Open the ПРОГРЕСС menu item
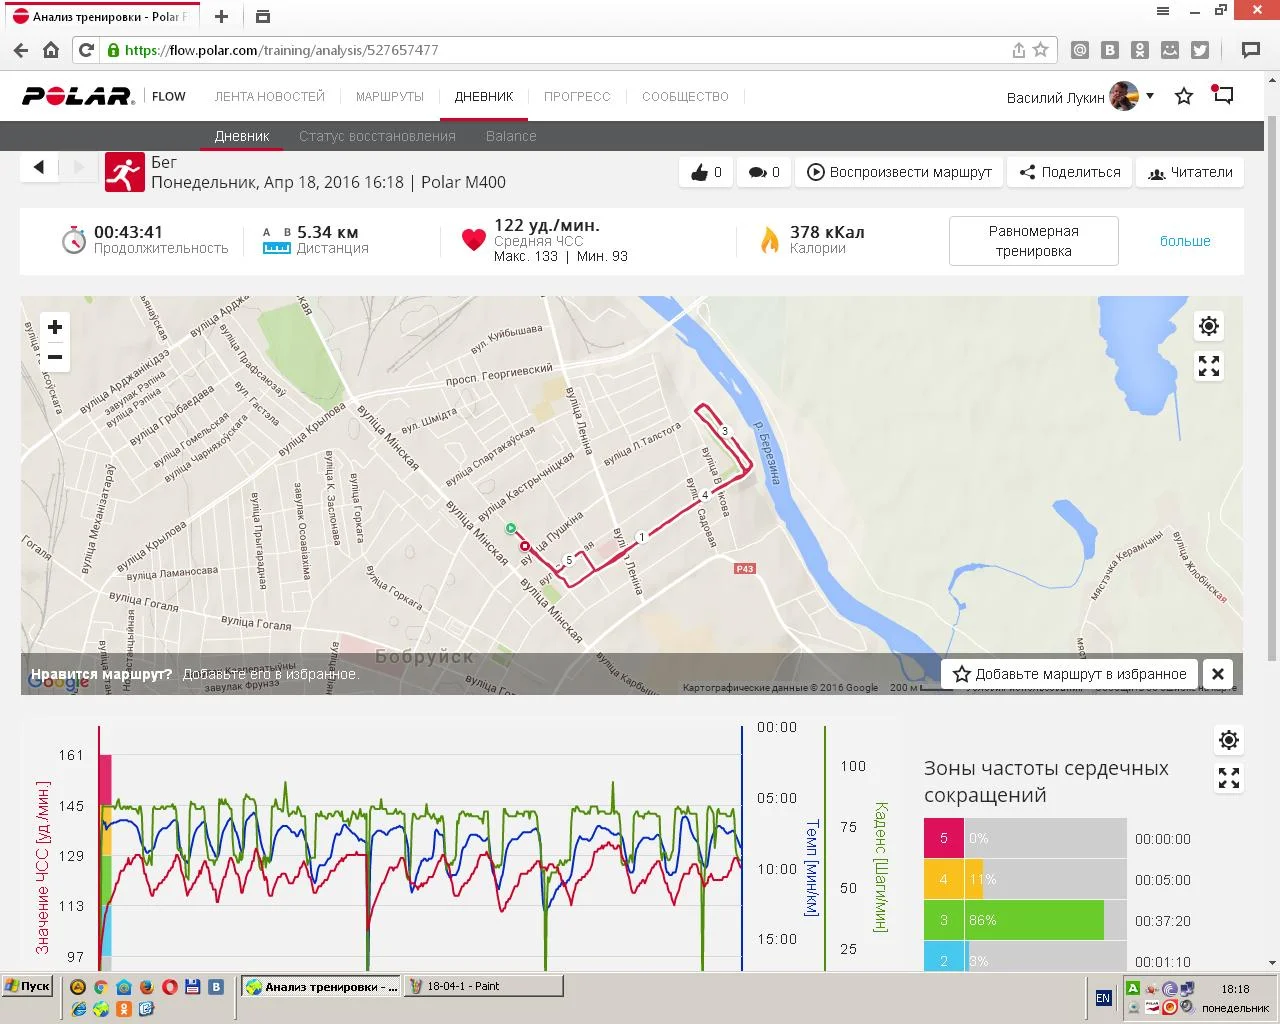 click(577, 97)
